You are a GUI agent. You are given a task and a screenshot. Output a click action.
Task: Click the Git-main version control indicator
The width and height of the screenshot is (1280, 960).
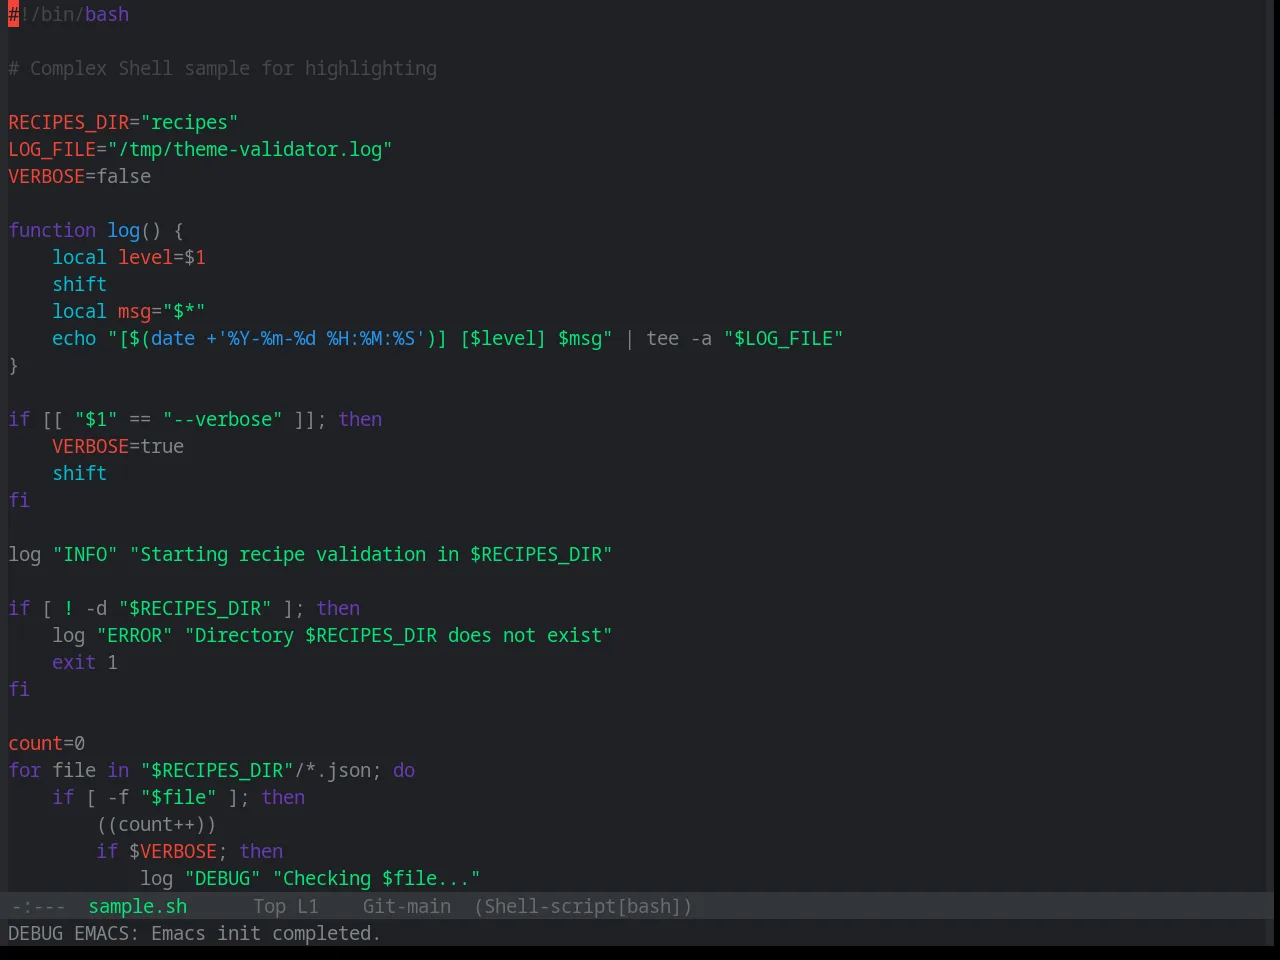tap(406, 906)
